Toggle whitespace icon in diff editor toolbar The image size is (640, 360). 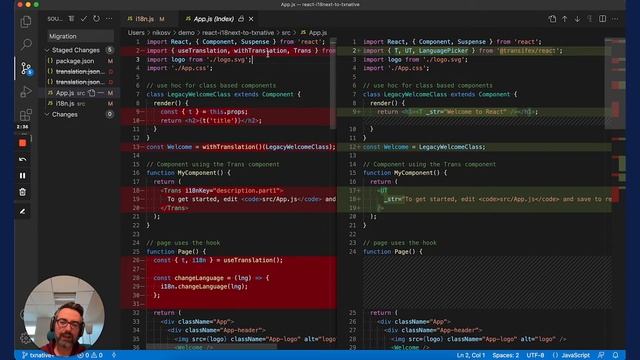tap(590, 19)
